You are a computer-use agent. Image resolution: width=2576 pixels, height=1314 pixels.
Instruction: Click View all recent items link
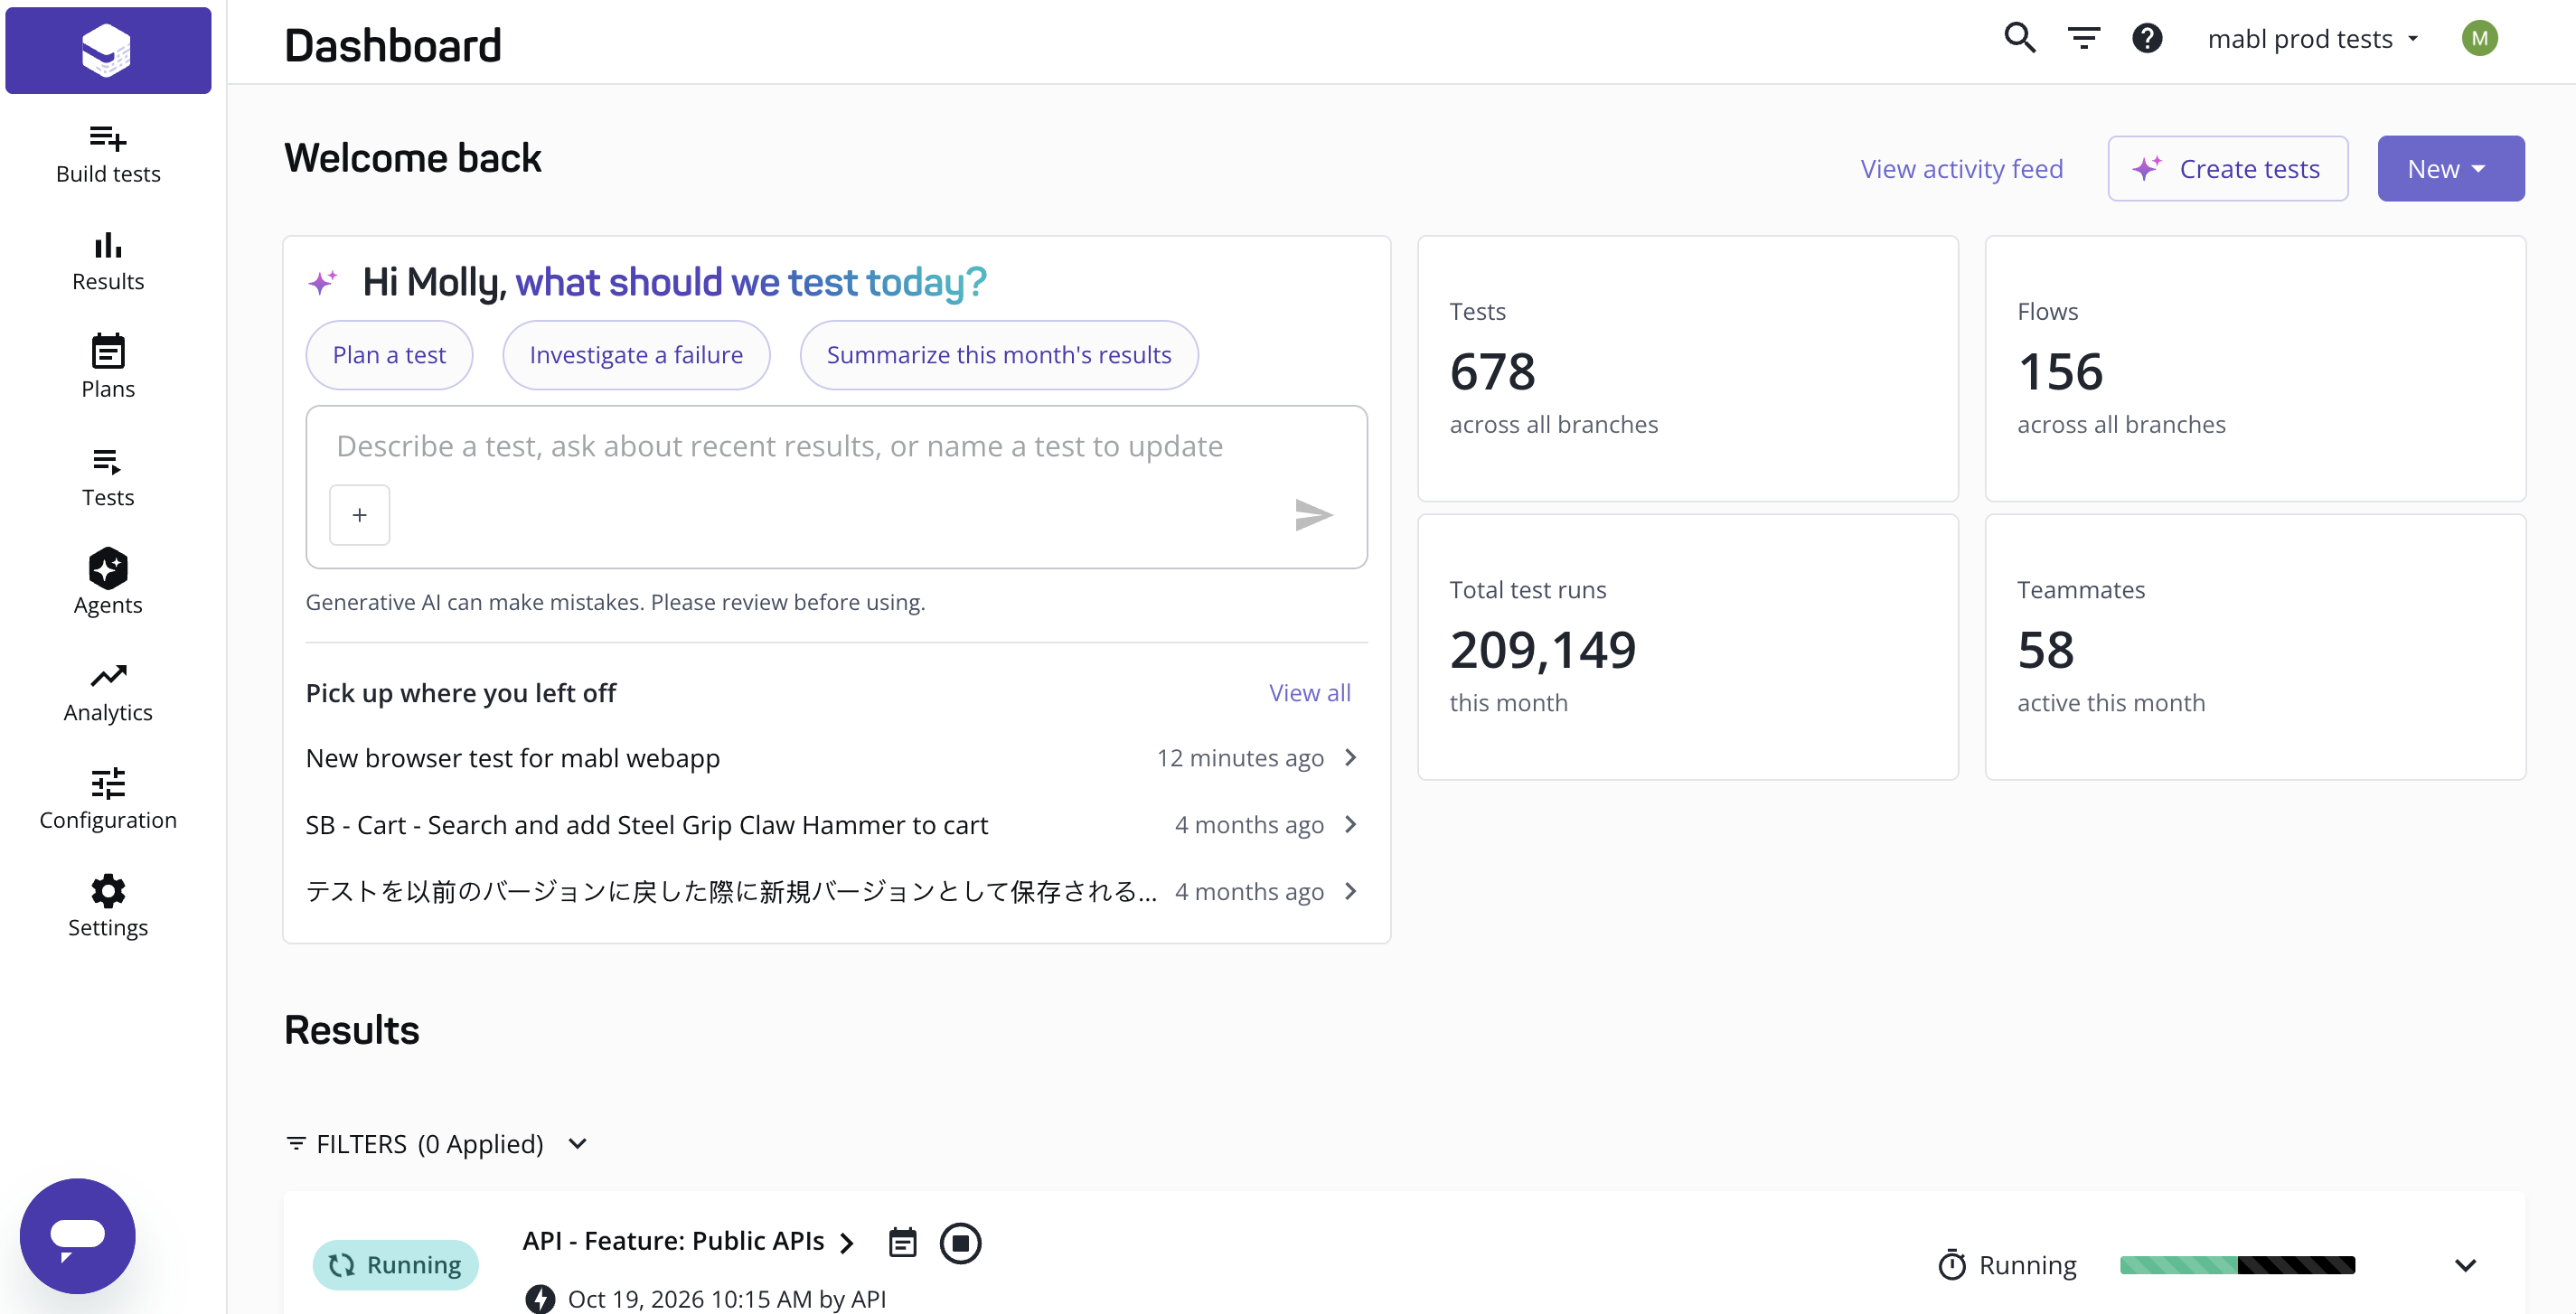click(x=1309, y=693)
